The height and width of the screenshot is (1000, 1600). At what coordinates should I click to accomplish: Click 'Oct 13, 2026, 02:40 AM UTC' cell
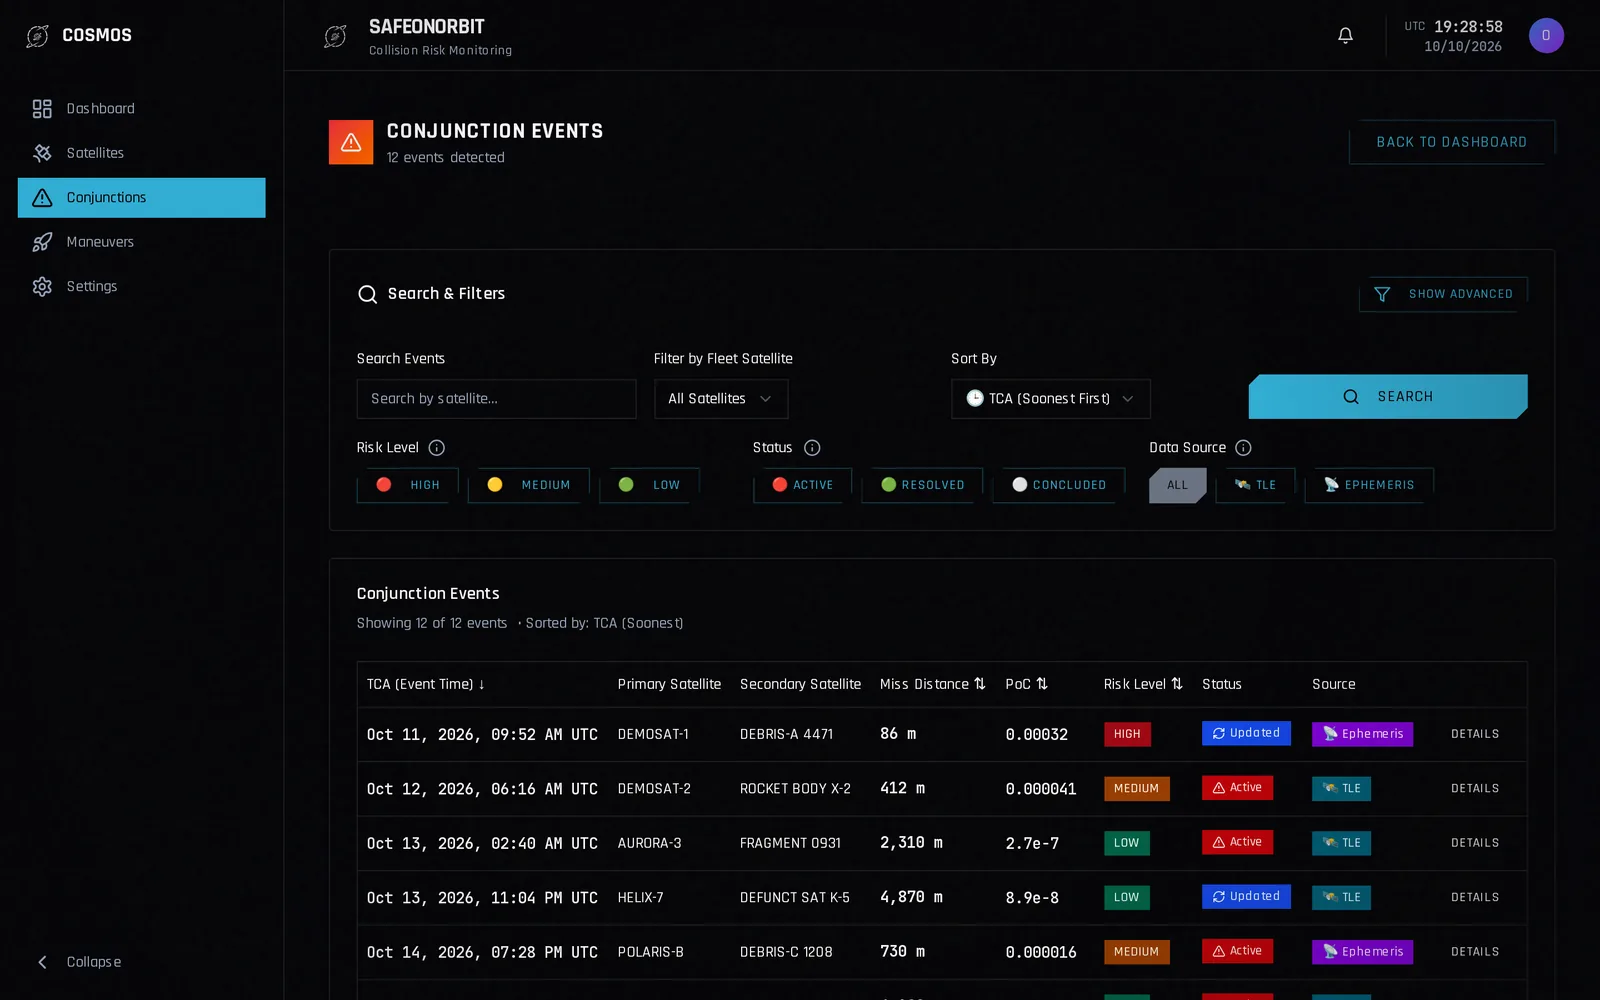click(482, 843)
